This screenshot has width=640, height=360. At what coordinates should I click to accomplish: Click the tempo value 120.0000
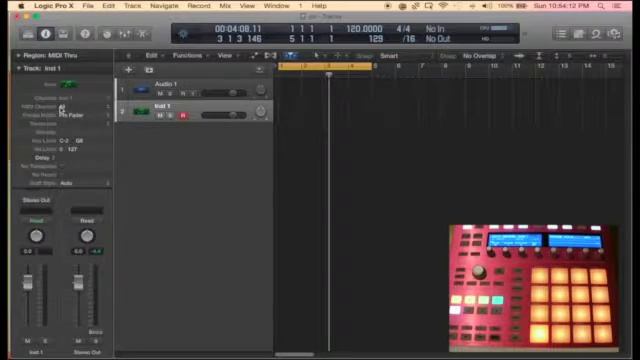coord(364,29)
